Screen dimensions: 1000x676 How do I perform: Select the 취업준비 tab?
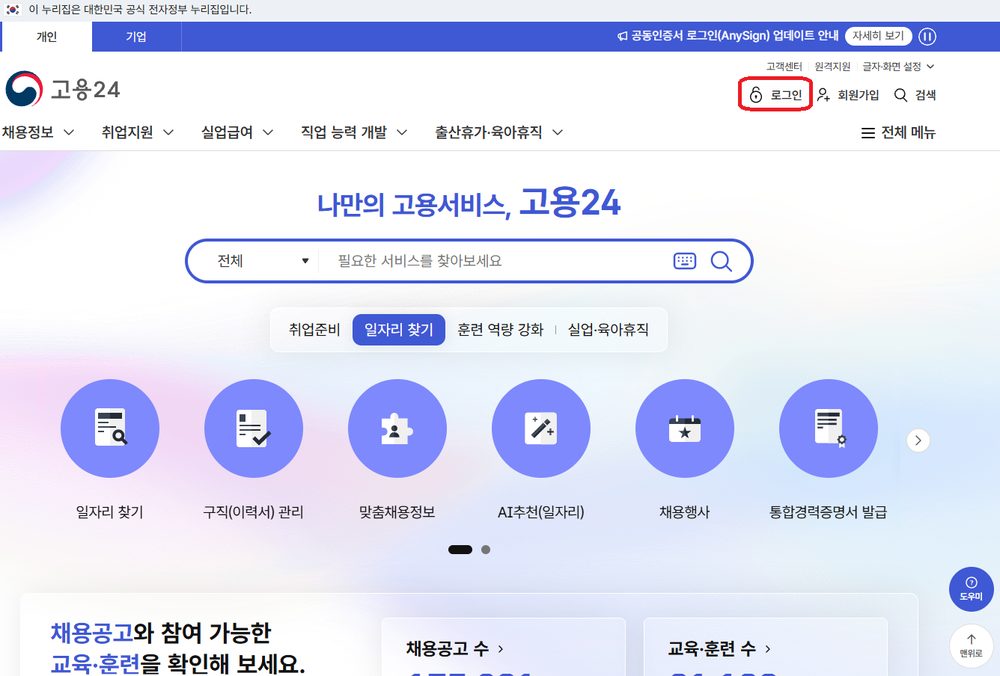click(314, 330)
